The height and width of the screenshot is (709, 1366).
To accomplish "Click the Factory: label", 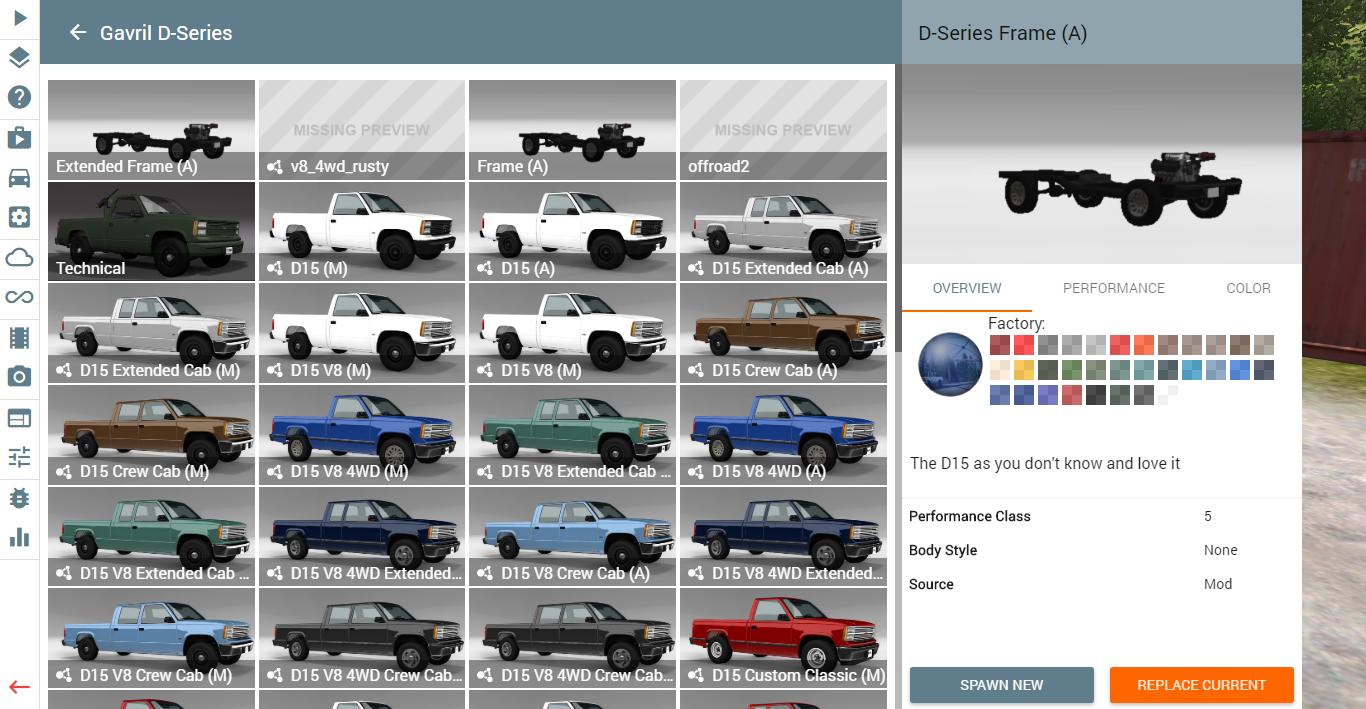I will point(1016,323).
